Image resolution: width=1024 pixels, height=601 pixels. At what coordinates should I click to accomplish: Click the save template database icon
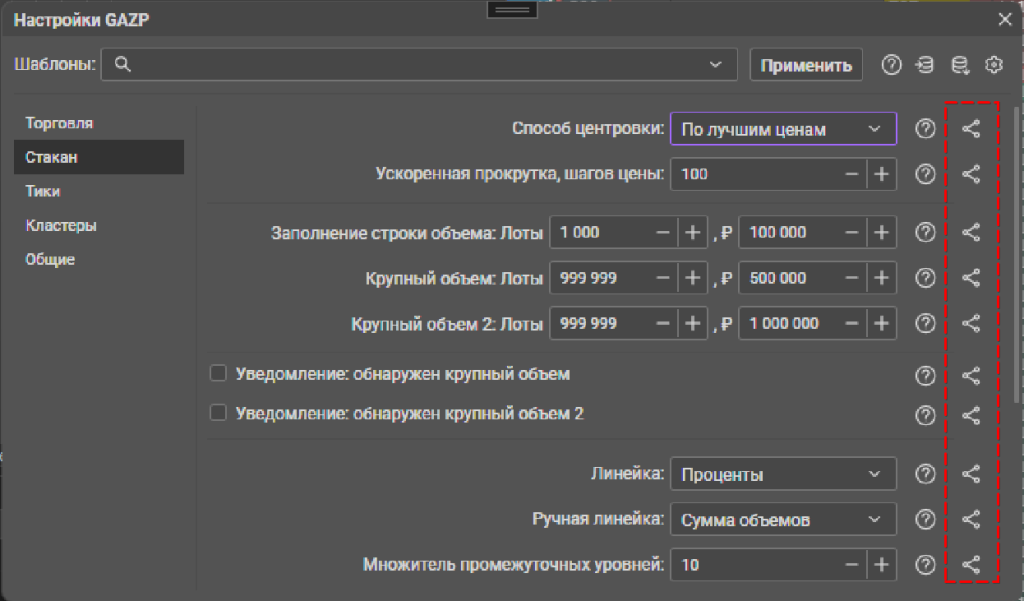960,65
